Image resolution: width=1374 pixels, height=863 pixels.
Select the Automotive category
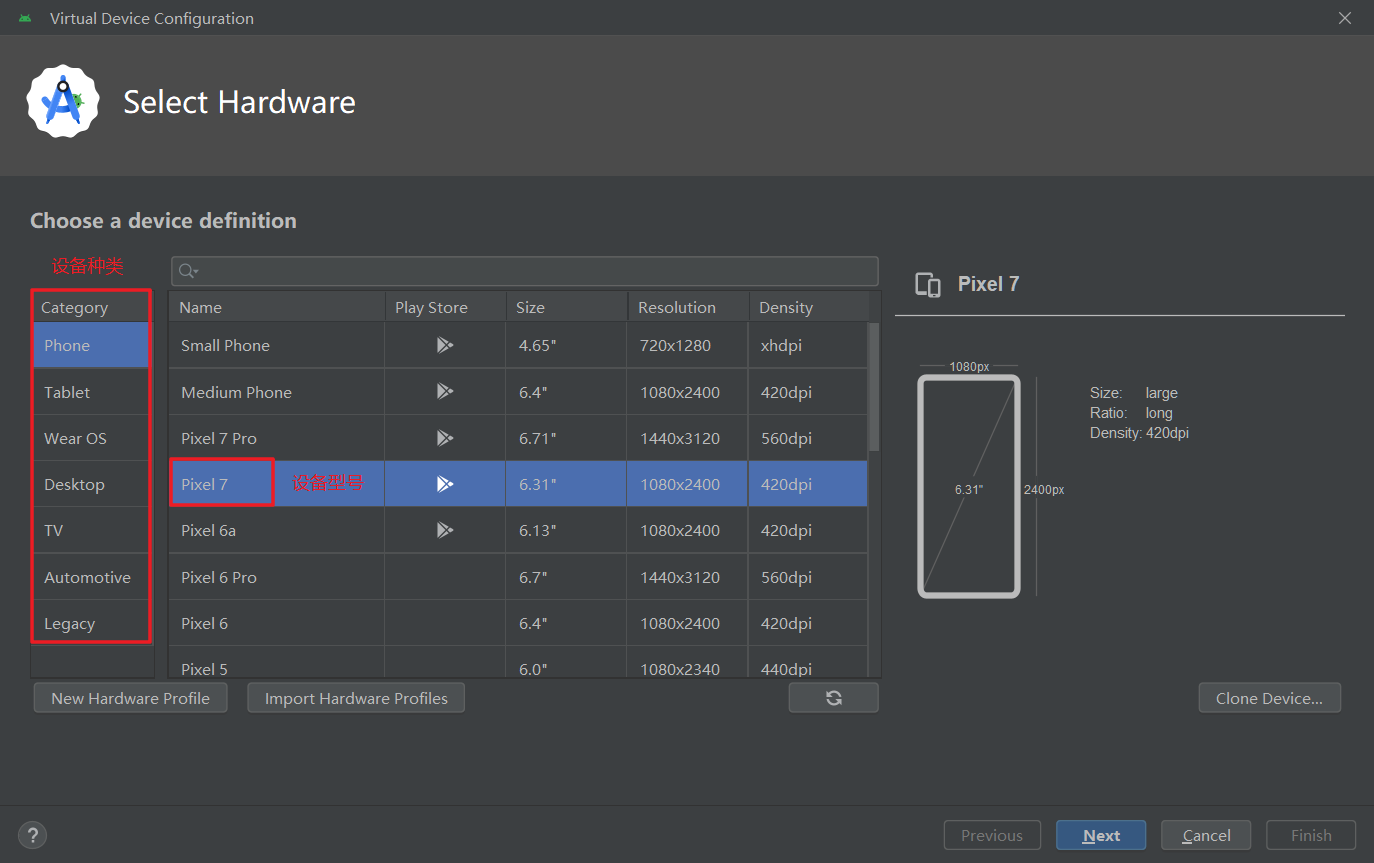[91, 577]
